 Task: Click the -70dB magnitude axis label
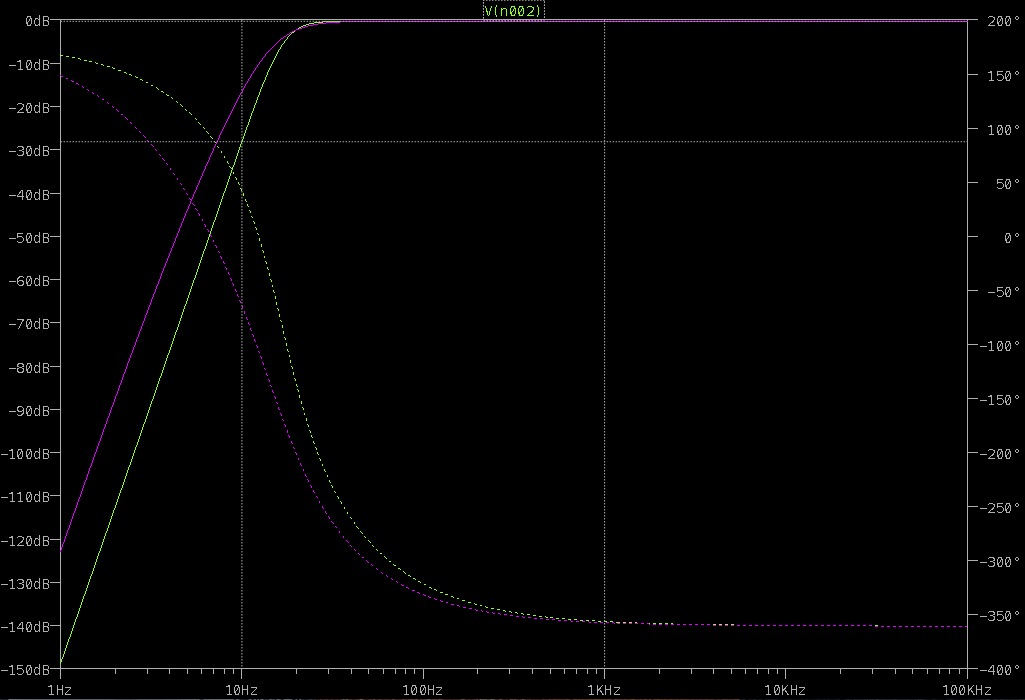[x=29, y=324]
